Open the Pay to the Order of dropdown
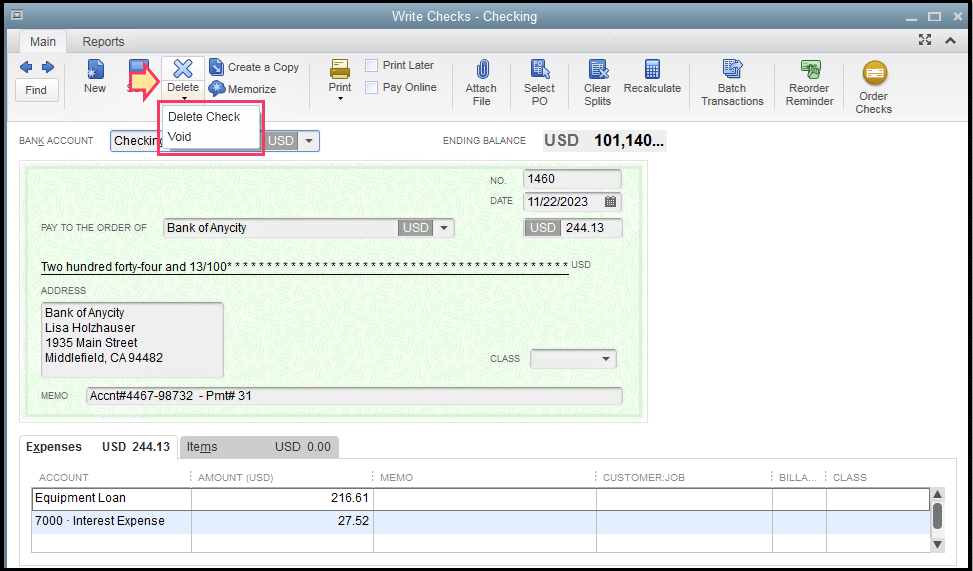 (444, 228)
